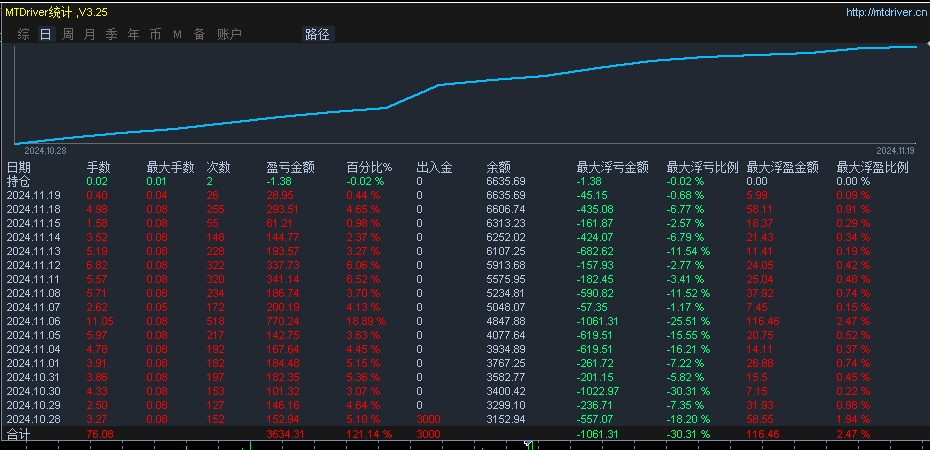Open the 季 quarterly tab
This screenshot has width=930, height=450.
(x=112, y=34)
